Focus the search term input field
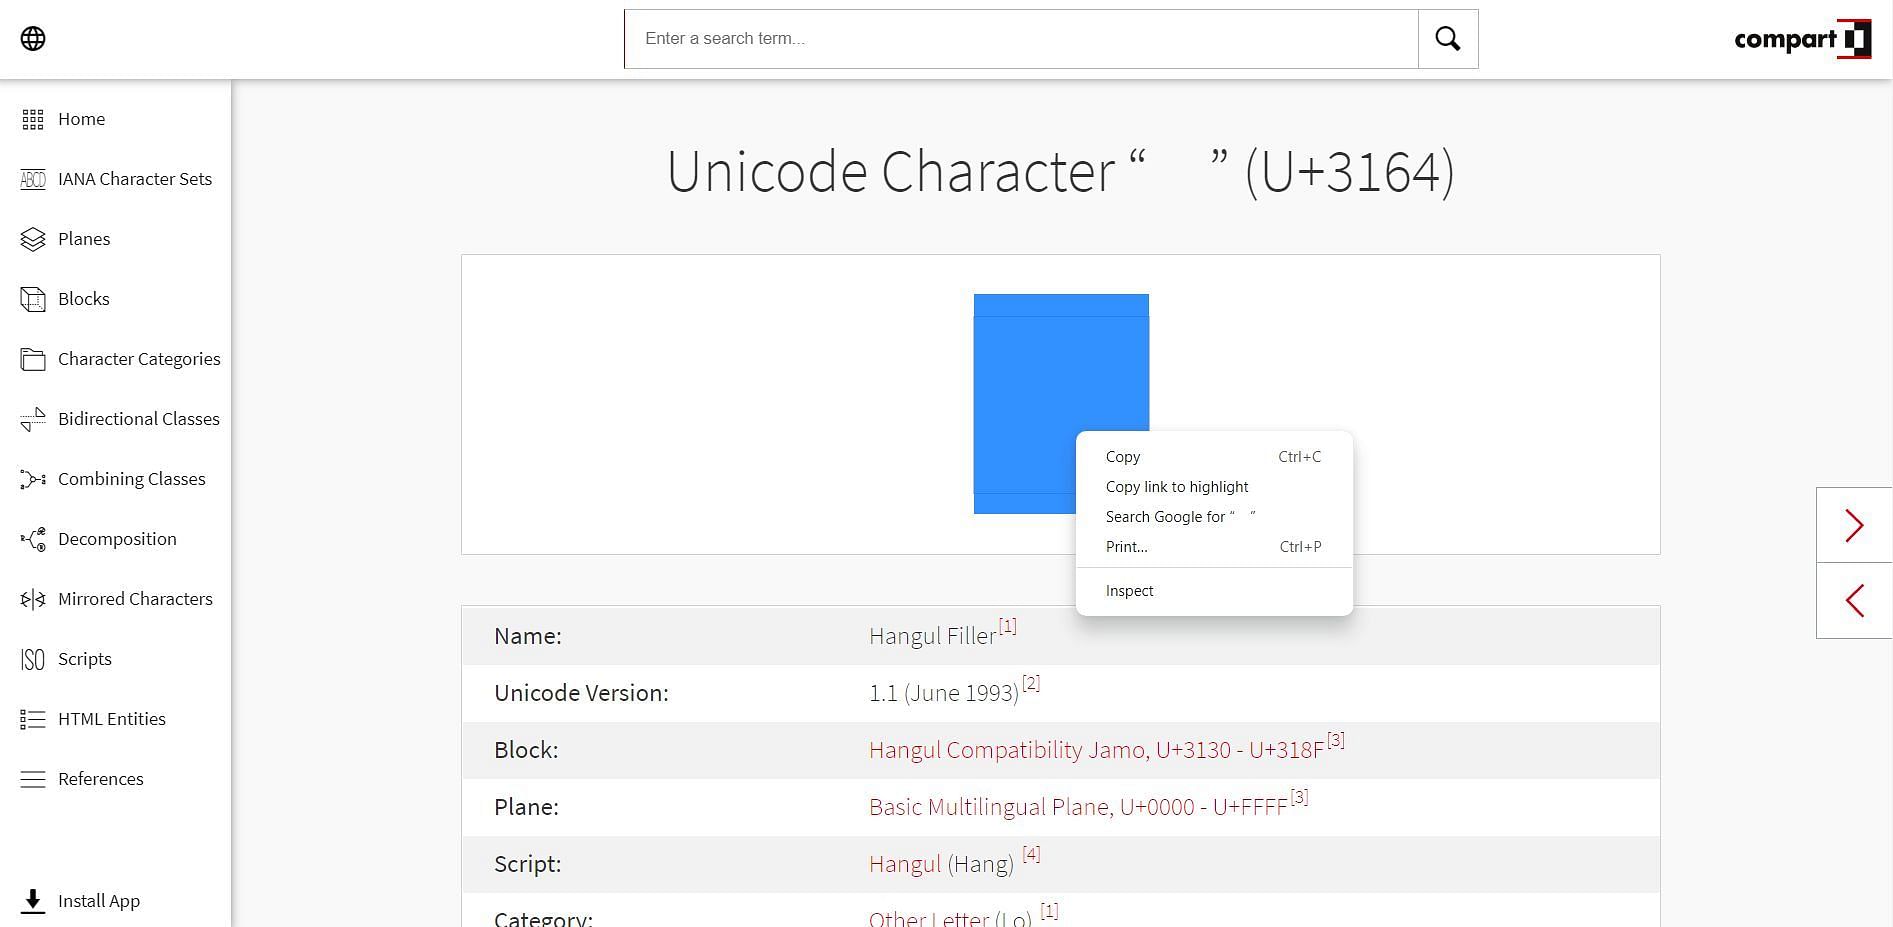This screenshot has height=927, width=1893. pyautogui.click(x=1020, y=39)
